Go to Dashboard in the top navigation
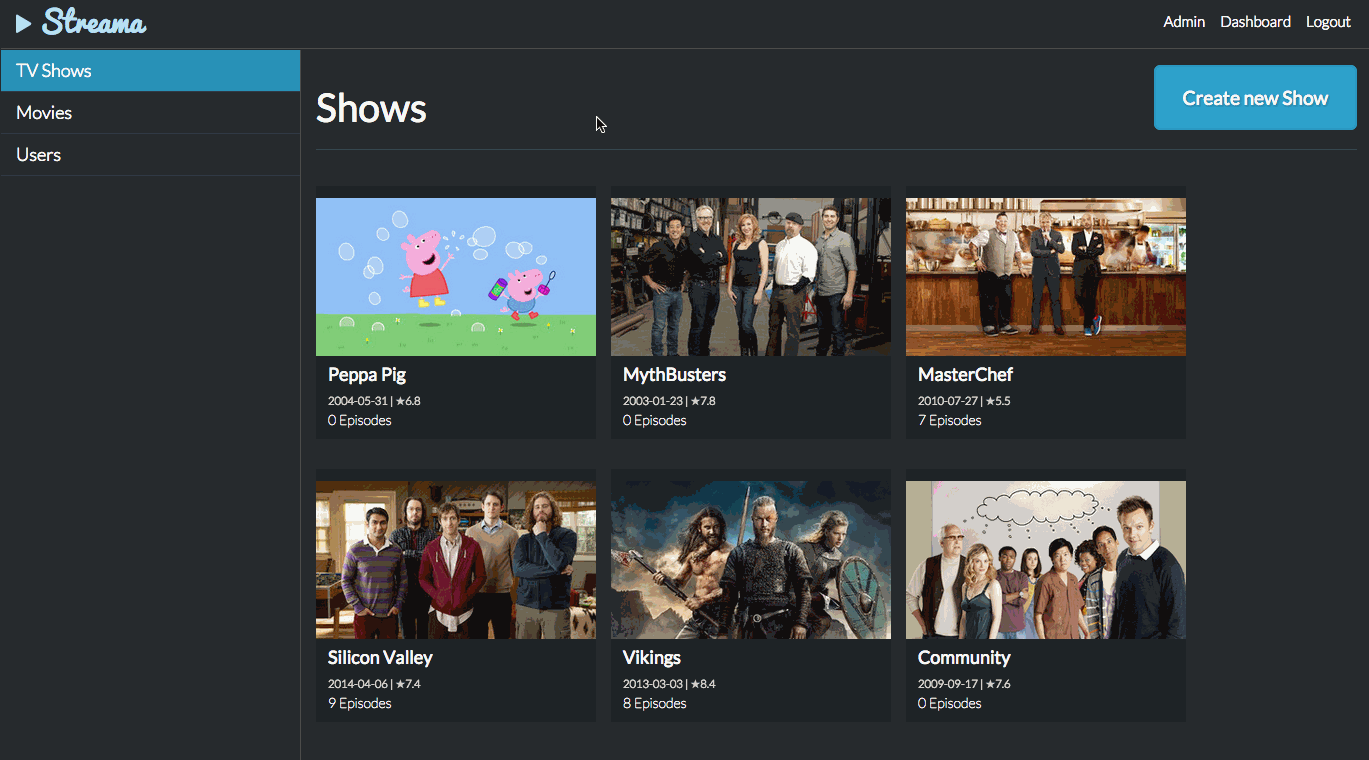Screen dimensions: 1369x760 click(1255, 22)
